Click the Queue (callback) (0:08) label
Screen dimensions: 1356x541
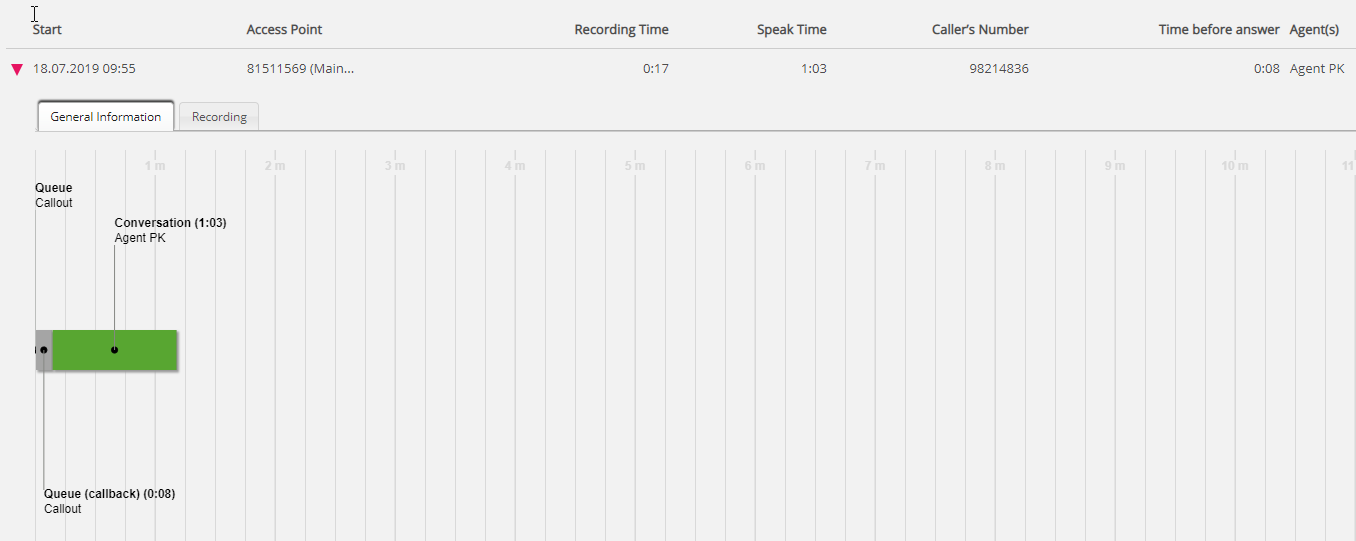[110, 494]
